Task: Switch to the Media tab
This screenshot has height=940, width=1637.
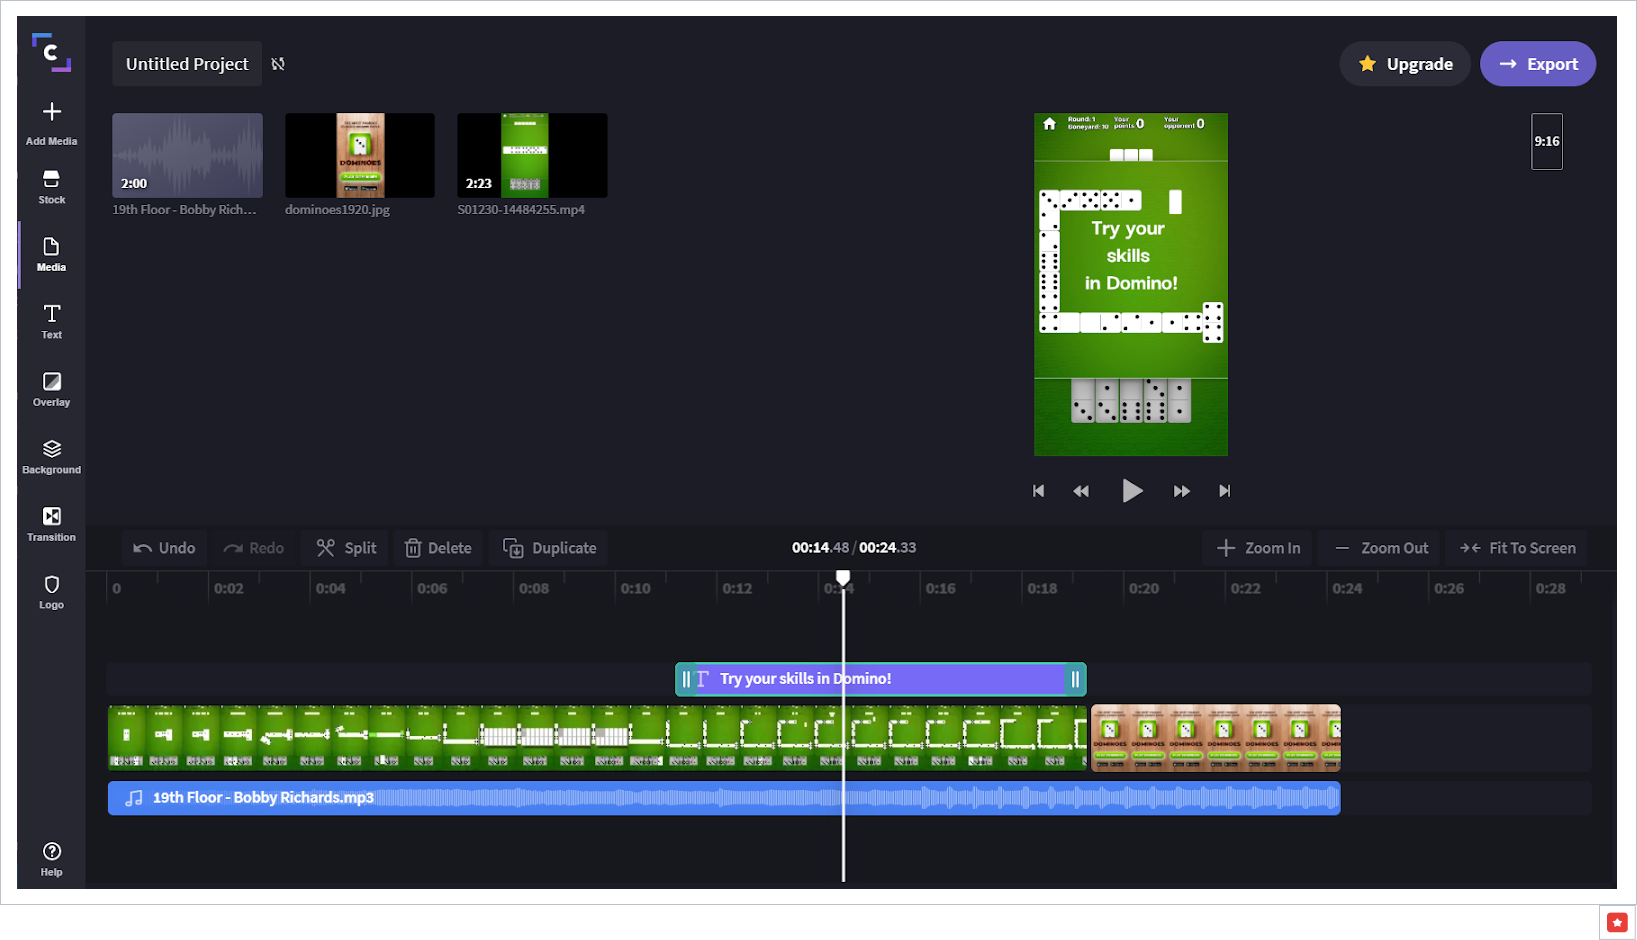Action: pyautogui.click(x=51, y=254)
